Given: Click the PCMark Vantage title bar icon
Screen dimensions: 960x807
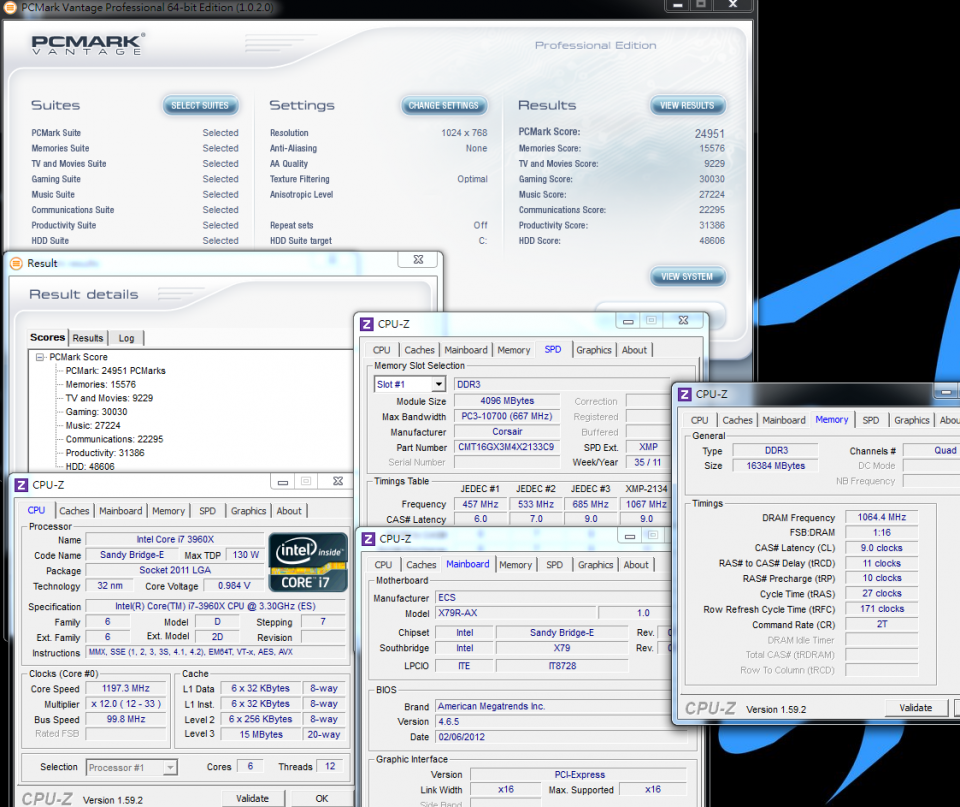Looking at the screenshot, I should click(x=11, y=7).
